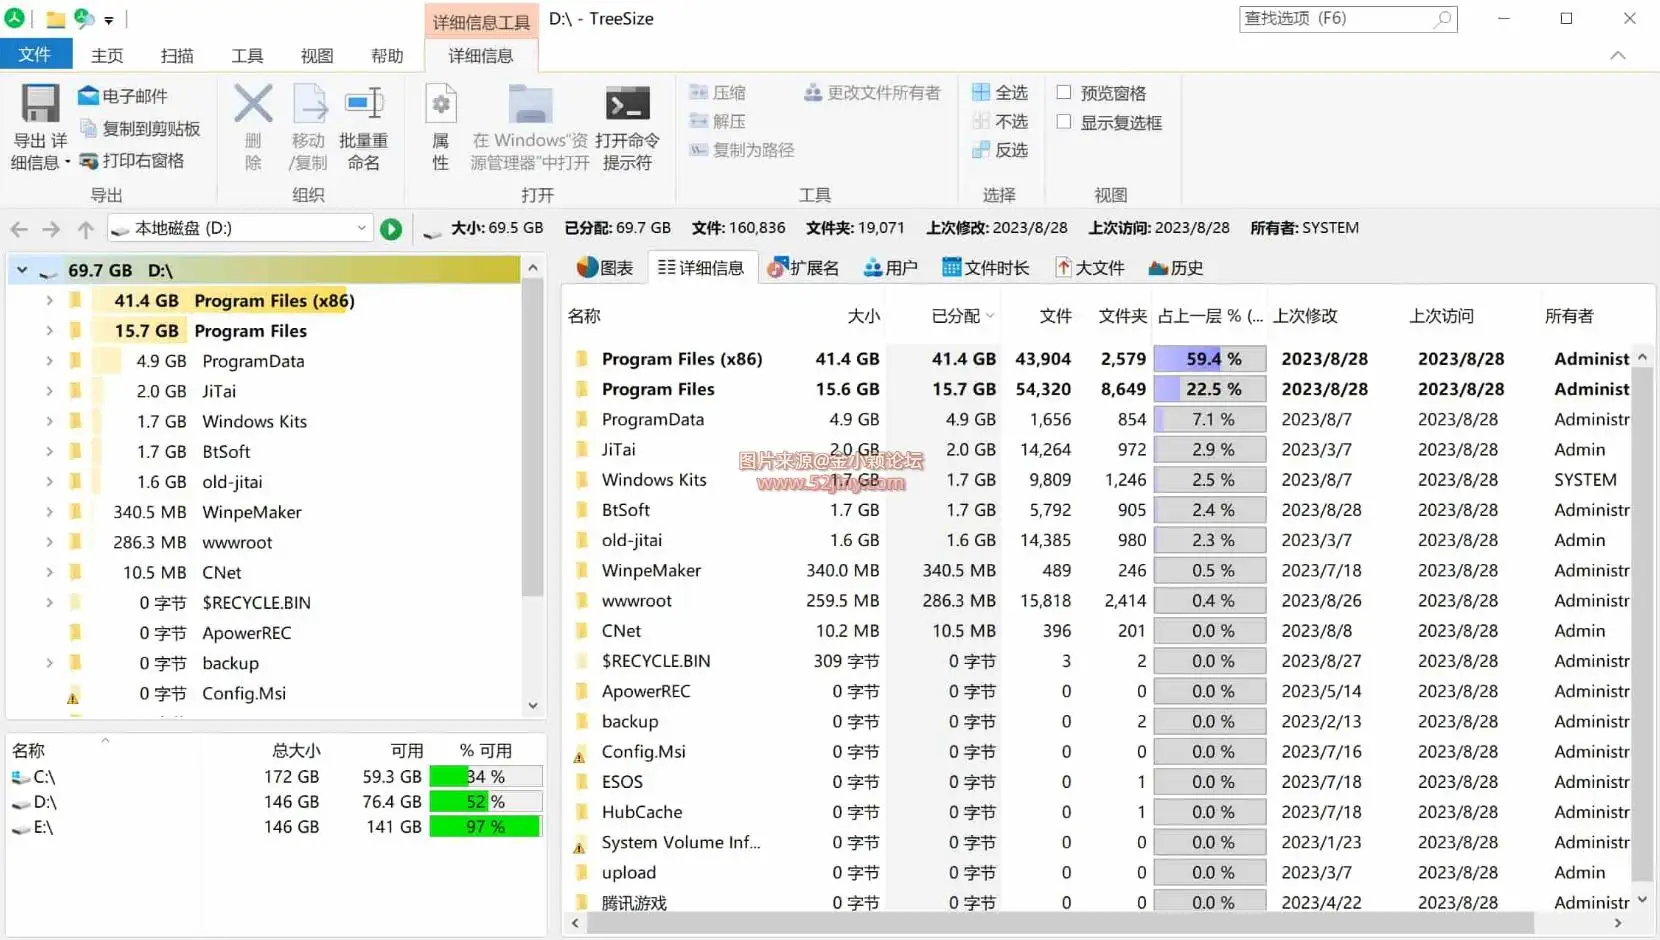Click the green start scan button
Screen dimensions: 1660x940
(390, 228)
